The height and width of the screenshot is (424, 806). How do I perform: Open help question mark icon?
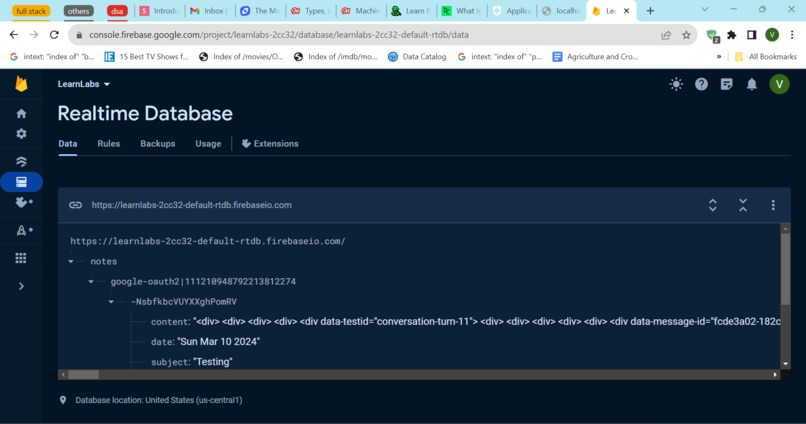701,84
